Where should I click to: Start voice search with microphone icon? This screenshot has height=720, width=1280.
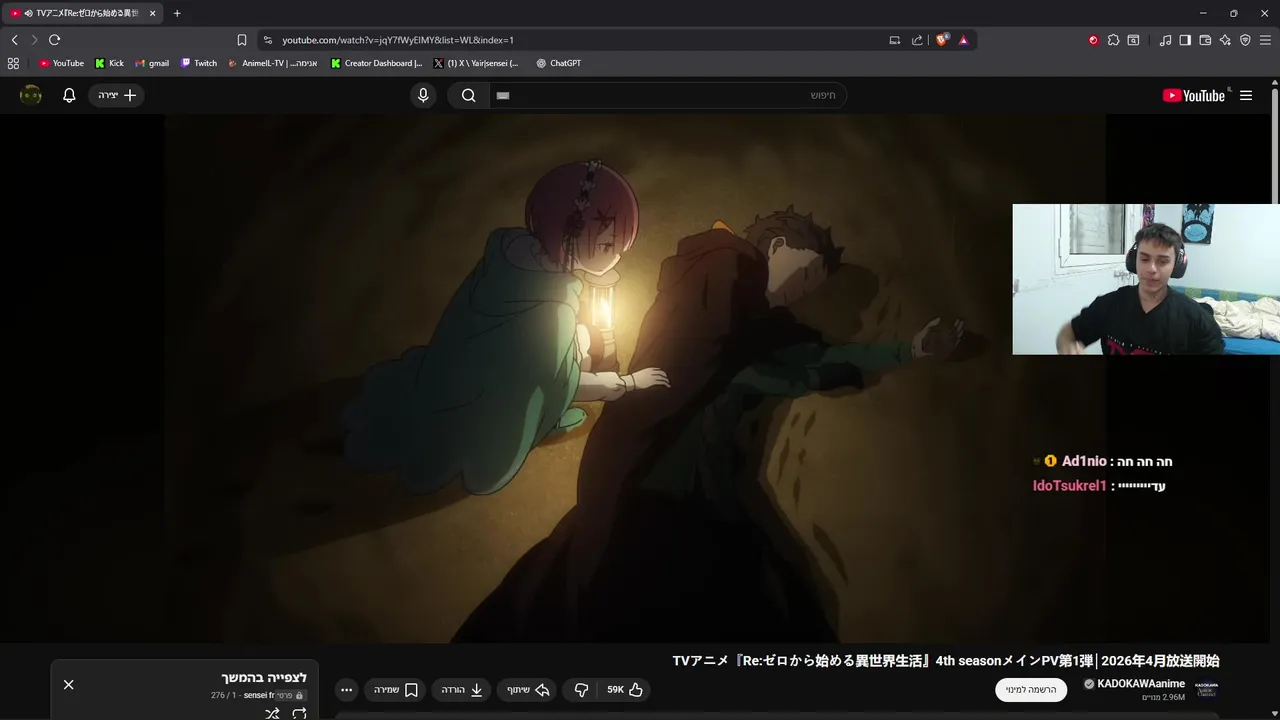coord(423,95)
